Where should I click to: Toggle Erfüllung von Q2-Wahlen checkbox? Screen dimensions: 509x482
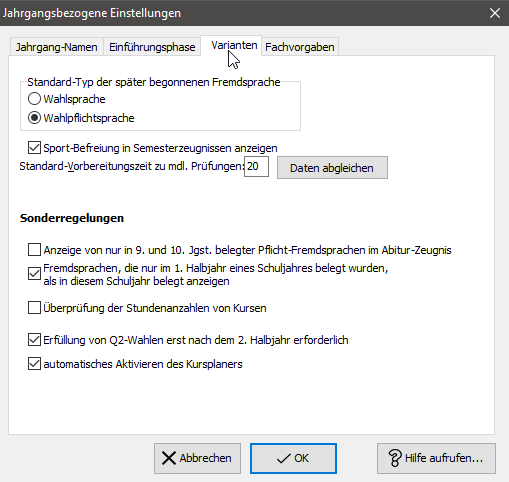point(34,340)
